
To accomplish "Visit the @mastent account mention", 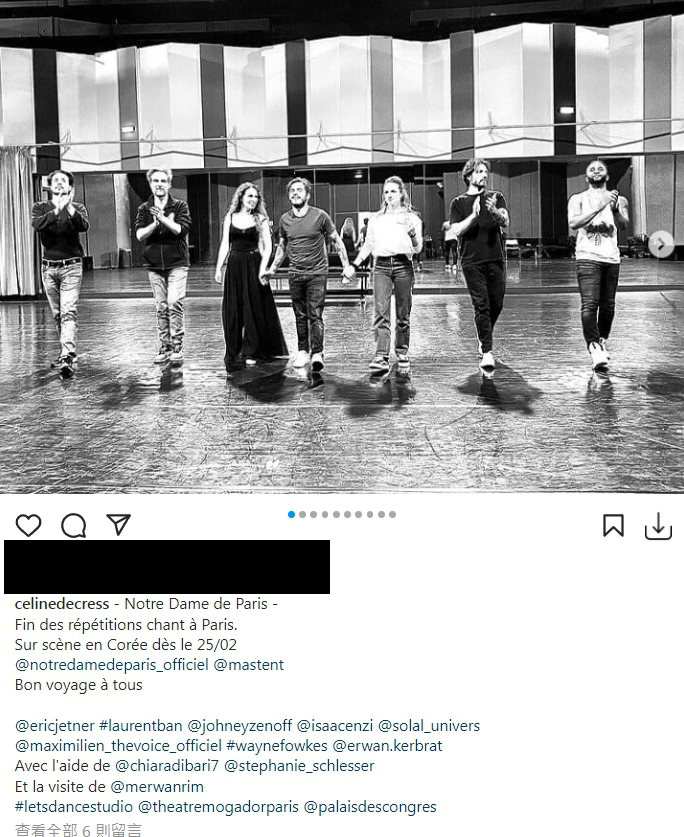I will 249,665.
